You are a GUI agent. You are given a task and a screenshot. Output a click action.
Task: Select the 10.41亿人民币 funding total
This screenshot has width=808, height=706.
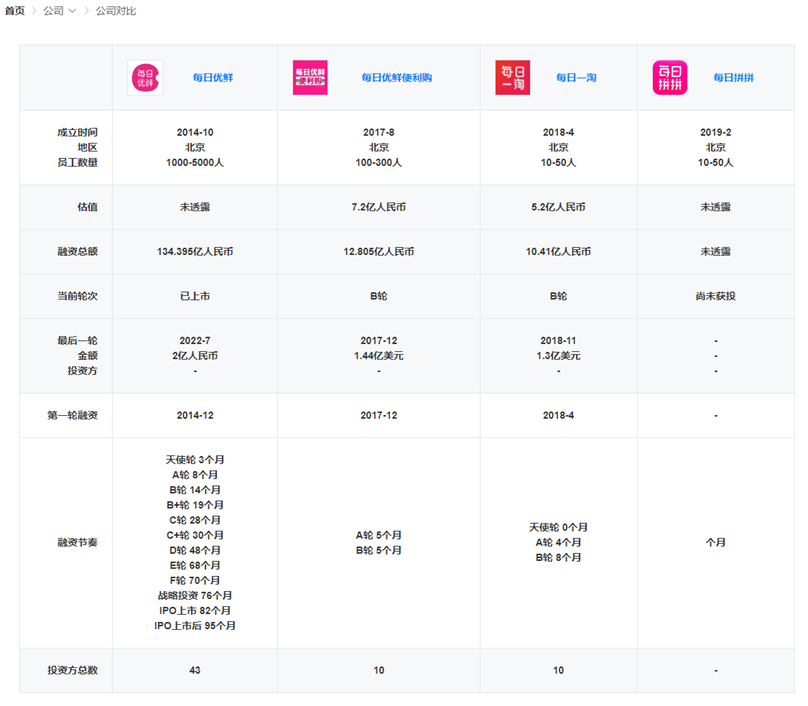558,251
